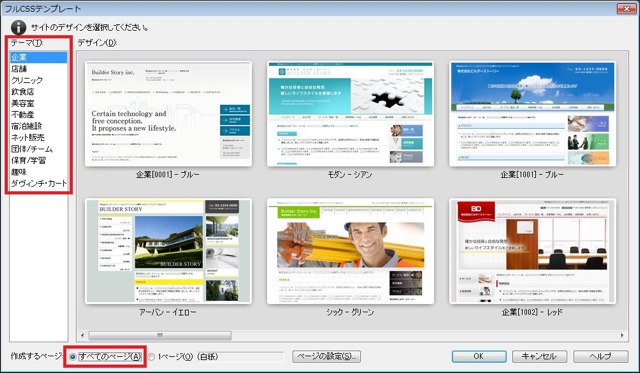Pick the 飲食店 theme
The width and height of the screenshot is (640, 373).
tap(39, 91)
